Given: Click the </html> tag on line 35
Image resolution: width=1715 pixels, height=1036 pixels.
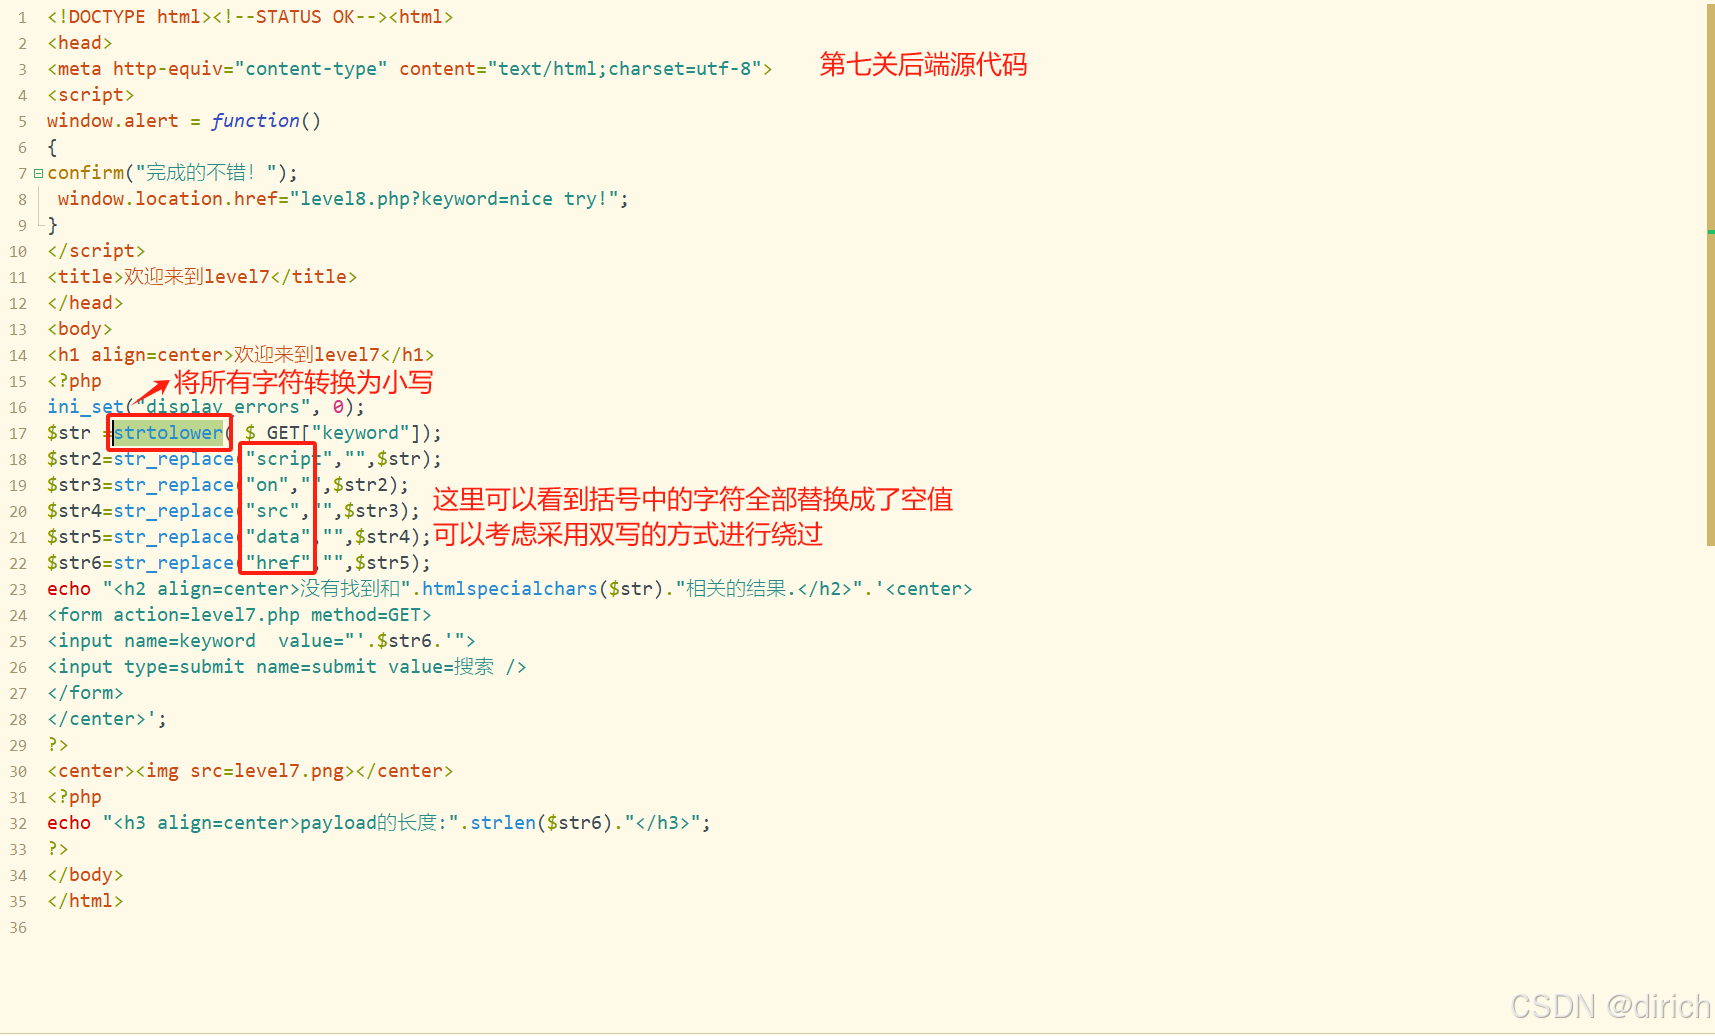Looking at the screenshot, I should click(x=85, y=901).
